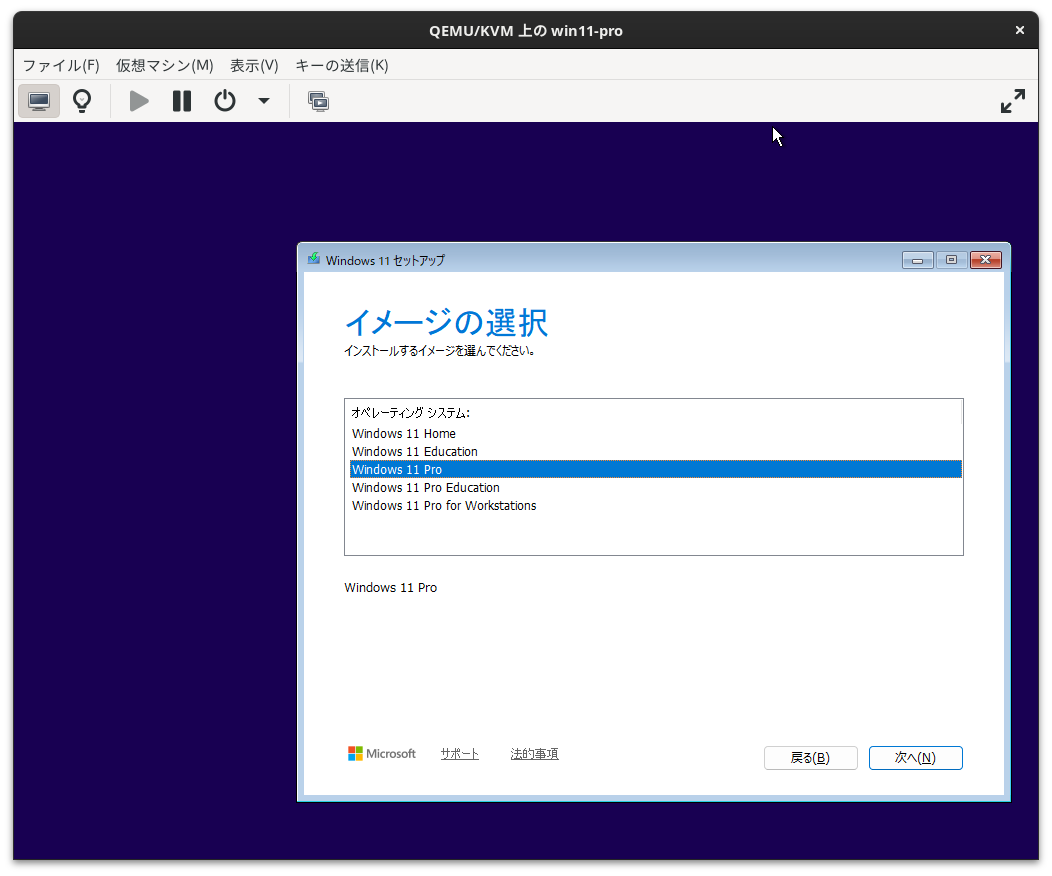
Task: Pause the win11-pro virtual machine
Action: click(x=181, y=100)
